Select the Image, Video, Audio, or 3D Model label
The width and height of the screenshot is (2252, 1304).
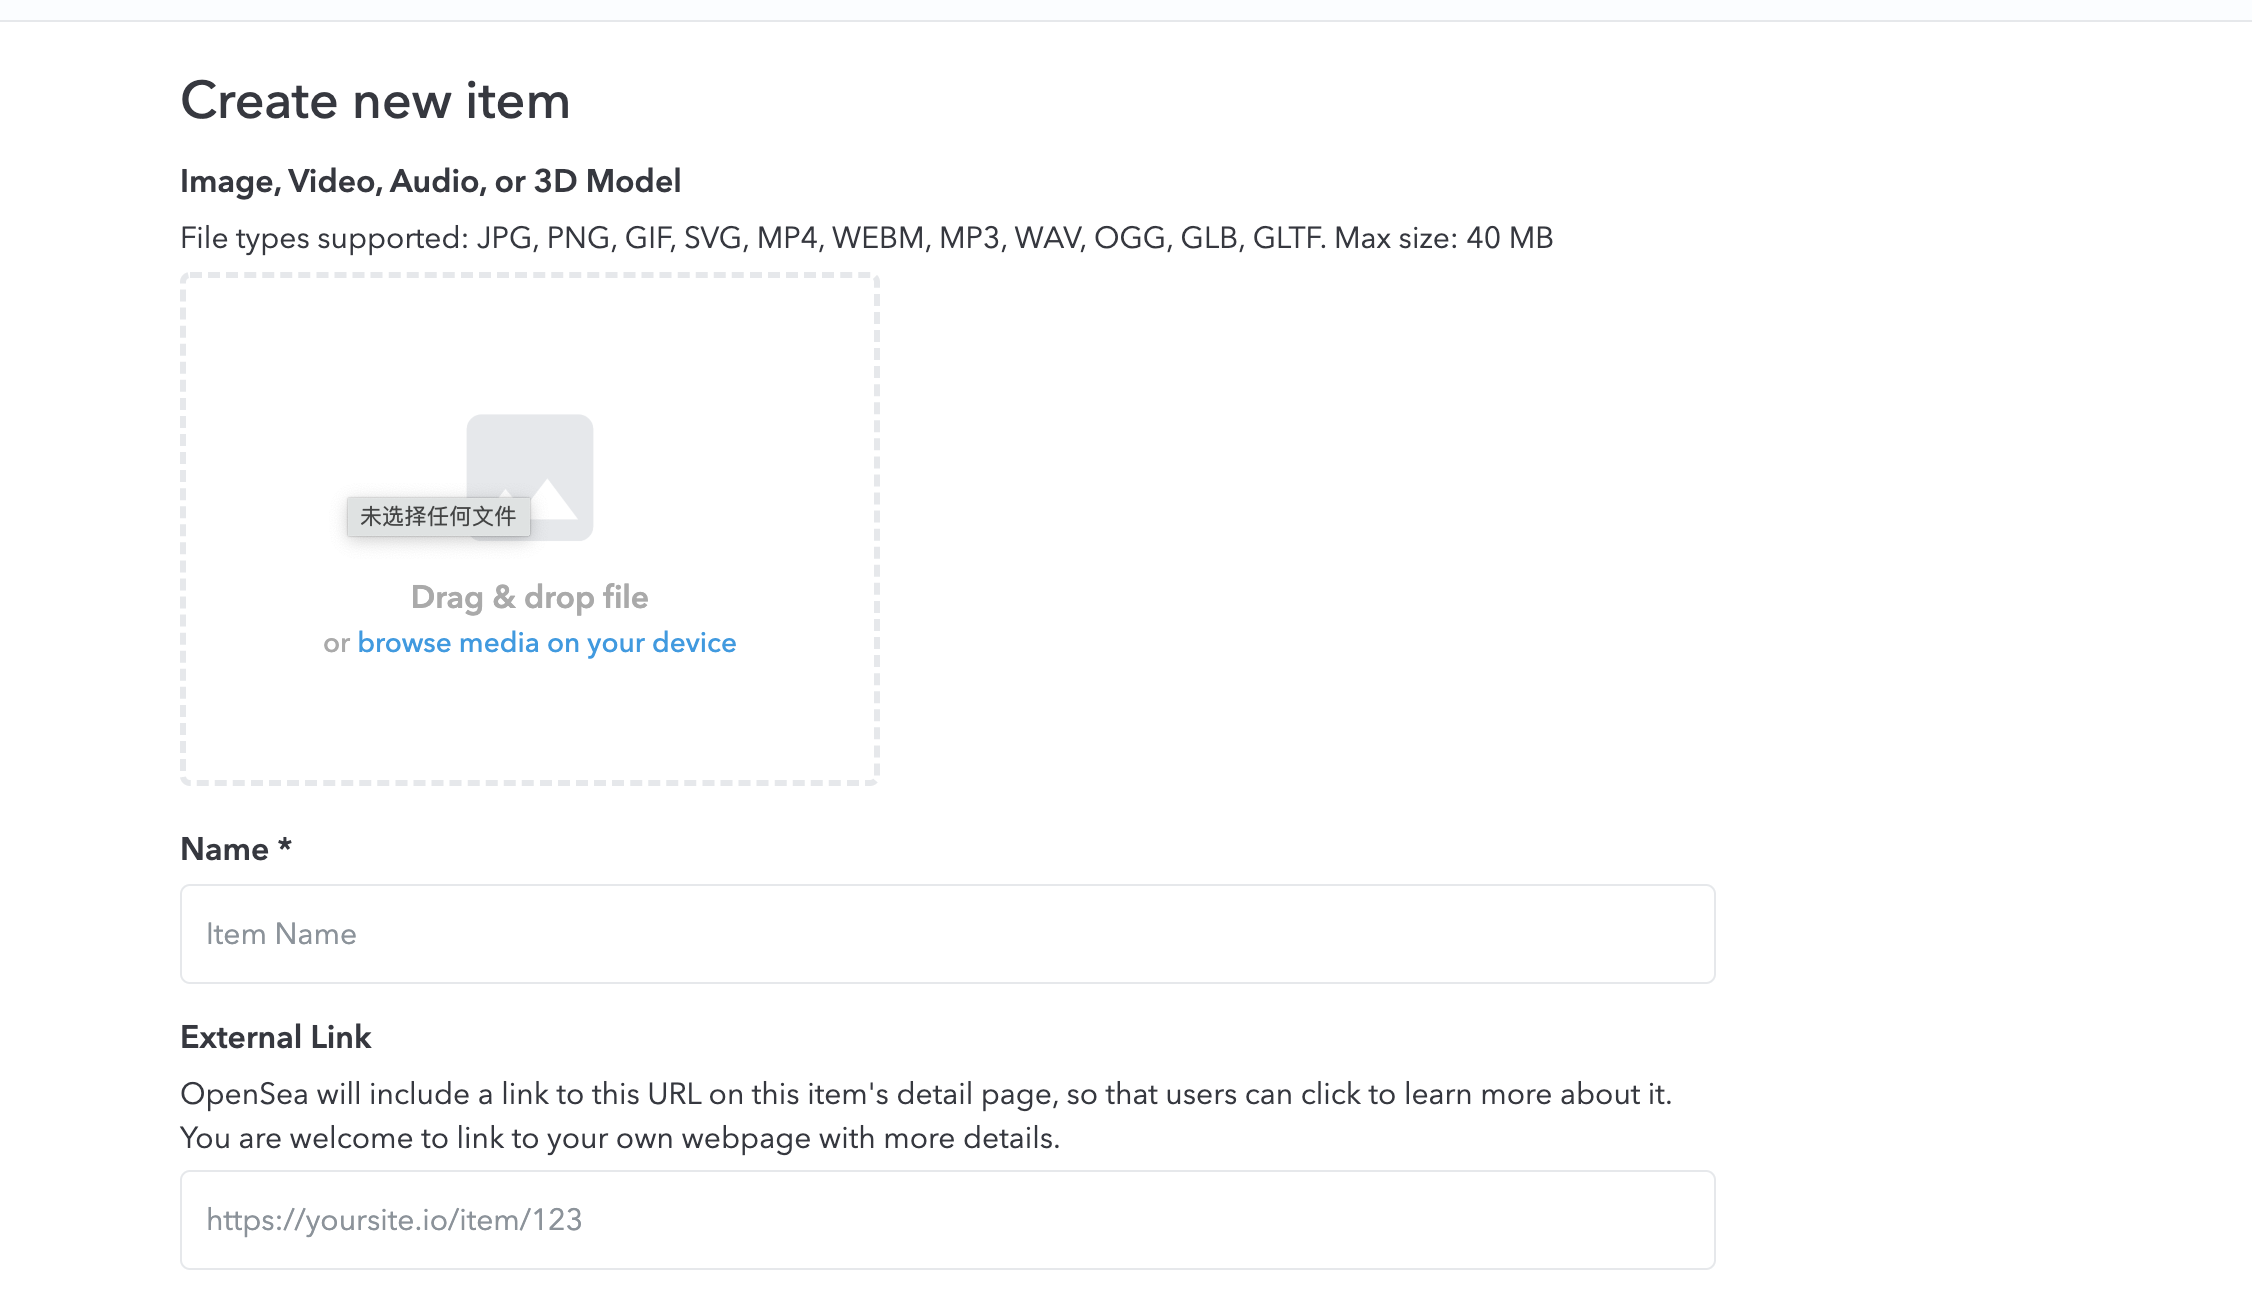coord(430,181)
